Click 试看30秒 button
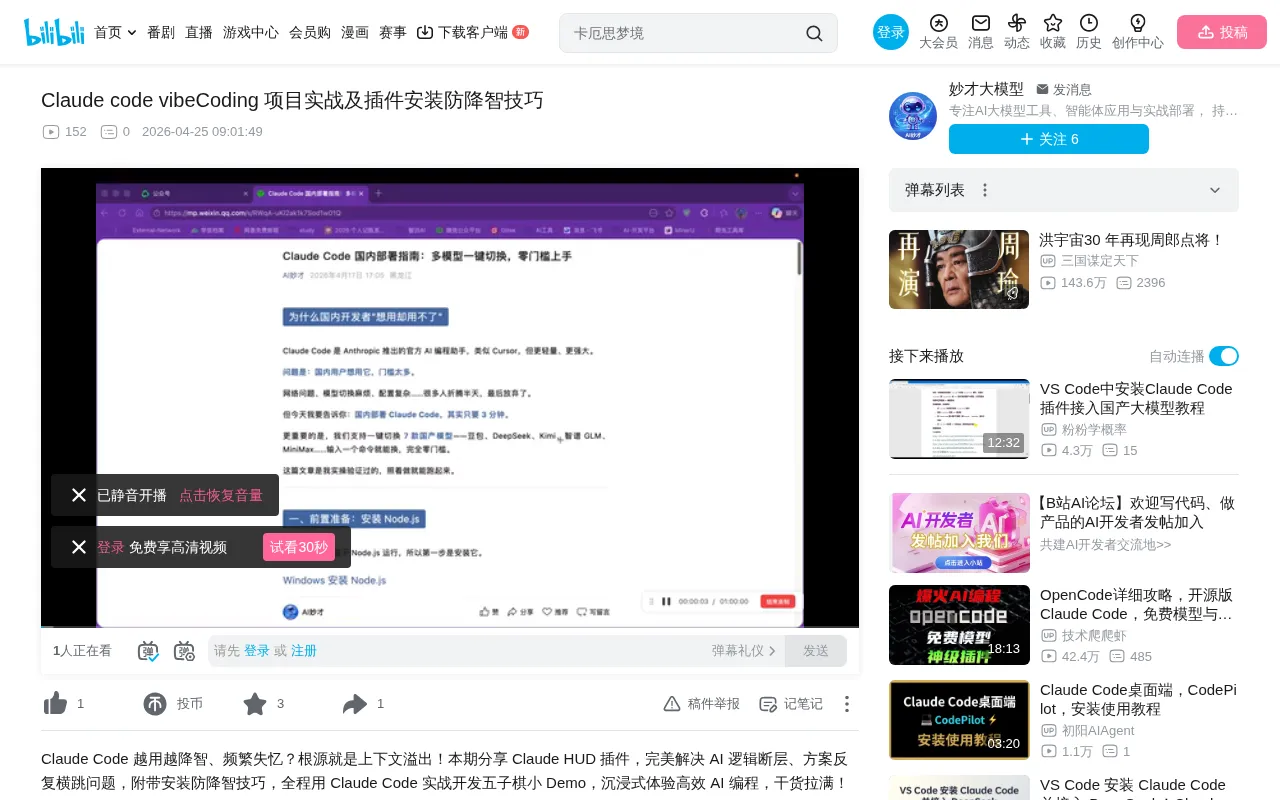This screenshot has height=800, width=1280. pyautogui.click(x=299, y=547)
